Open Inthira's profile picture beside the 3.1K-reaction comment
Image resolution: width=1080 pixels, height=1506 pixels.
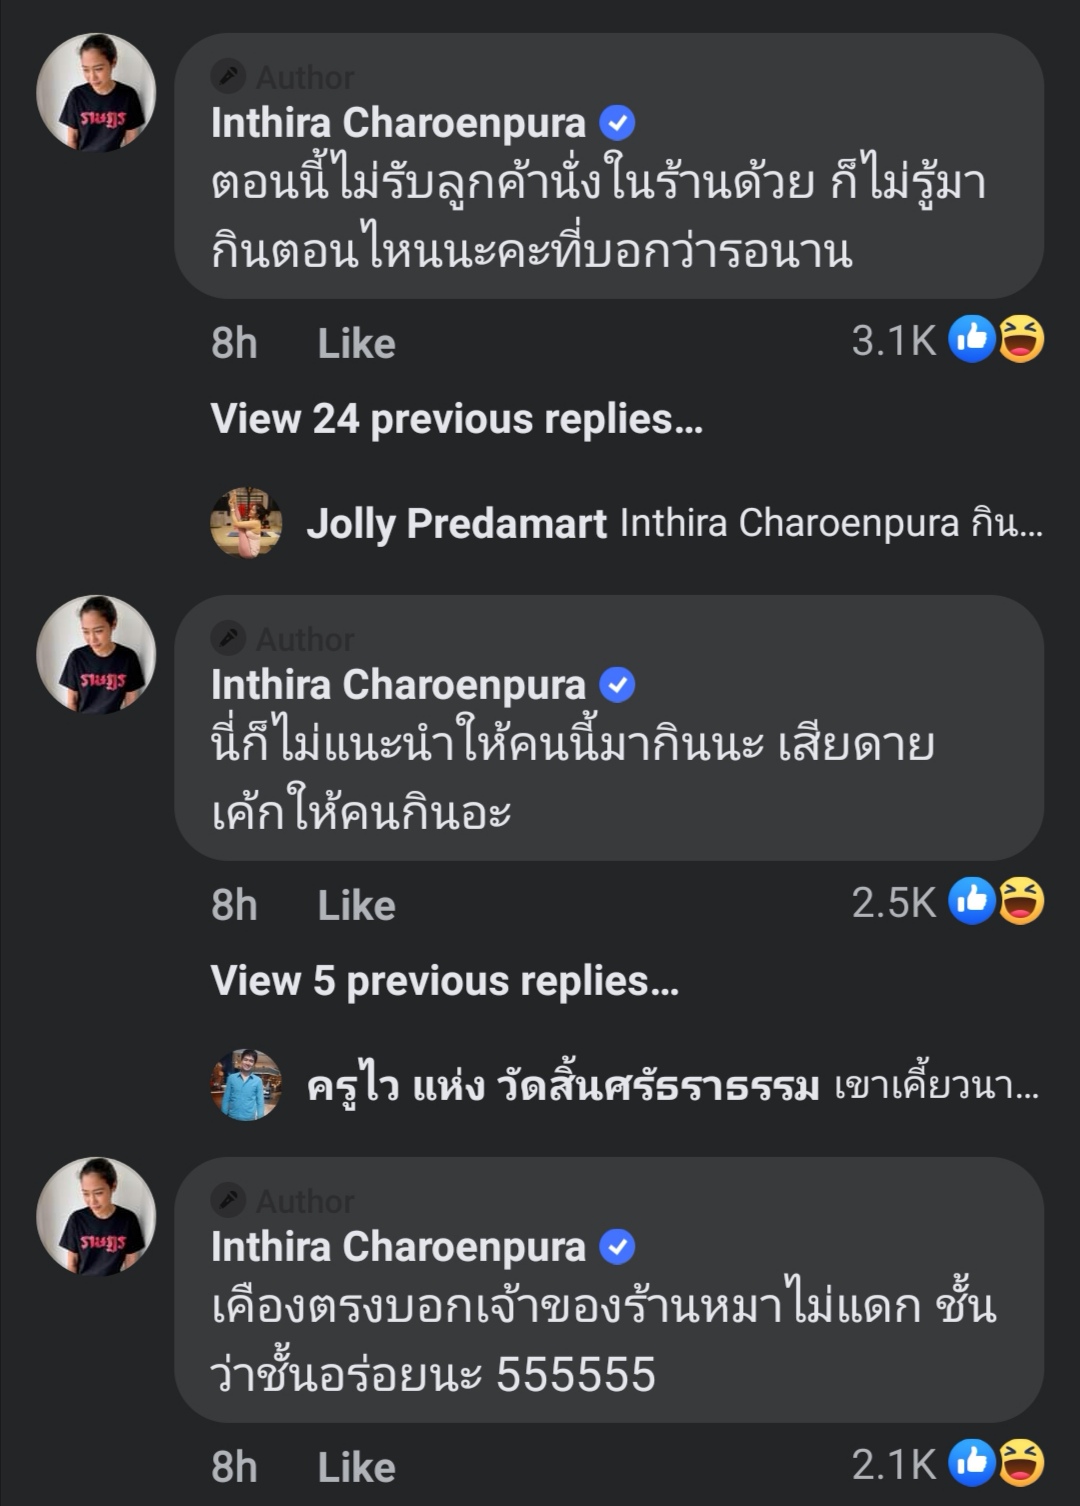coord(96,93)
